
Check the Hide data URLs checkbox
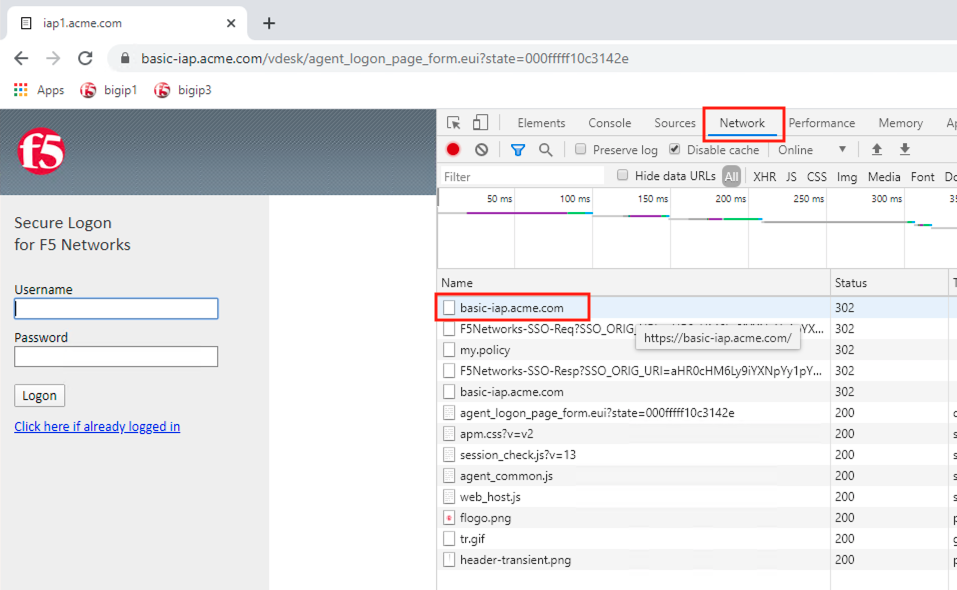coord(622,176)
